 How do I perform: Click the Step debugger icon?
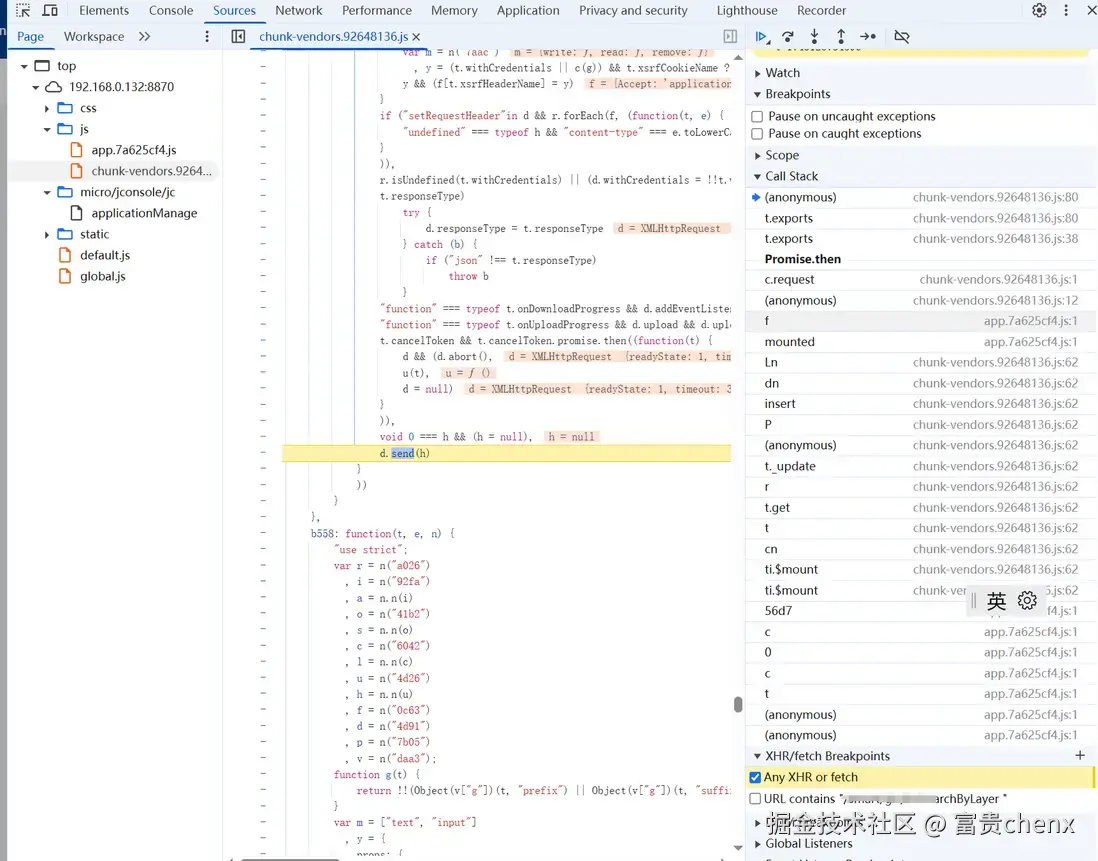(868, 36)
